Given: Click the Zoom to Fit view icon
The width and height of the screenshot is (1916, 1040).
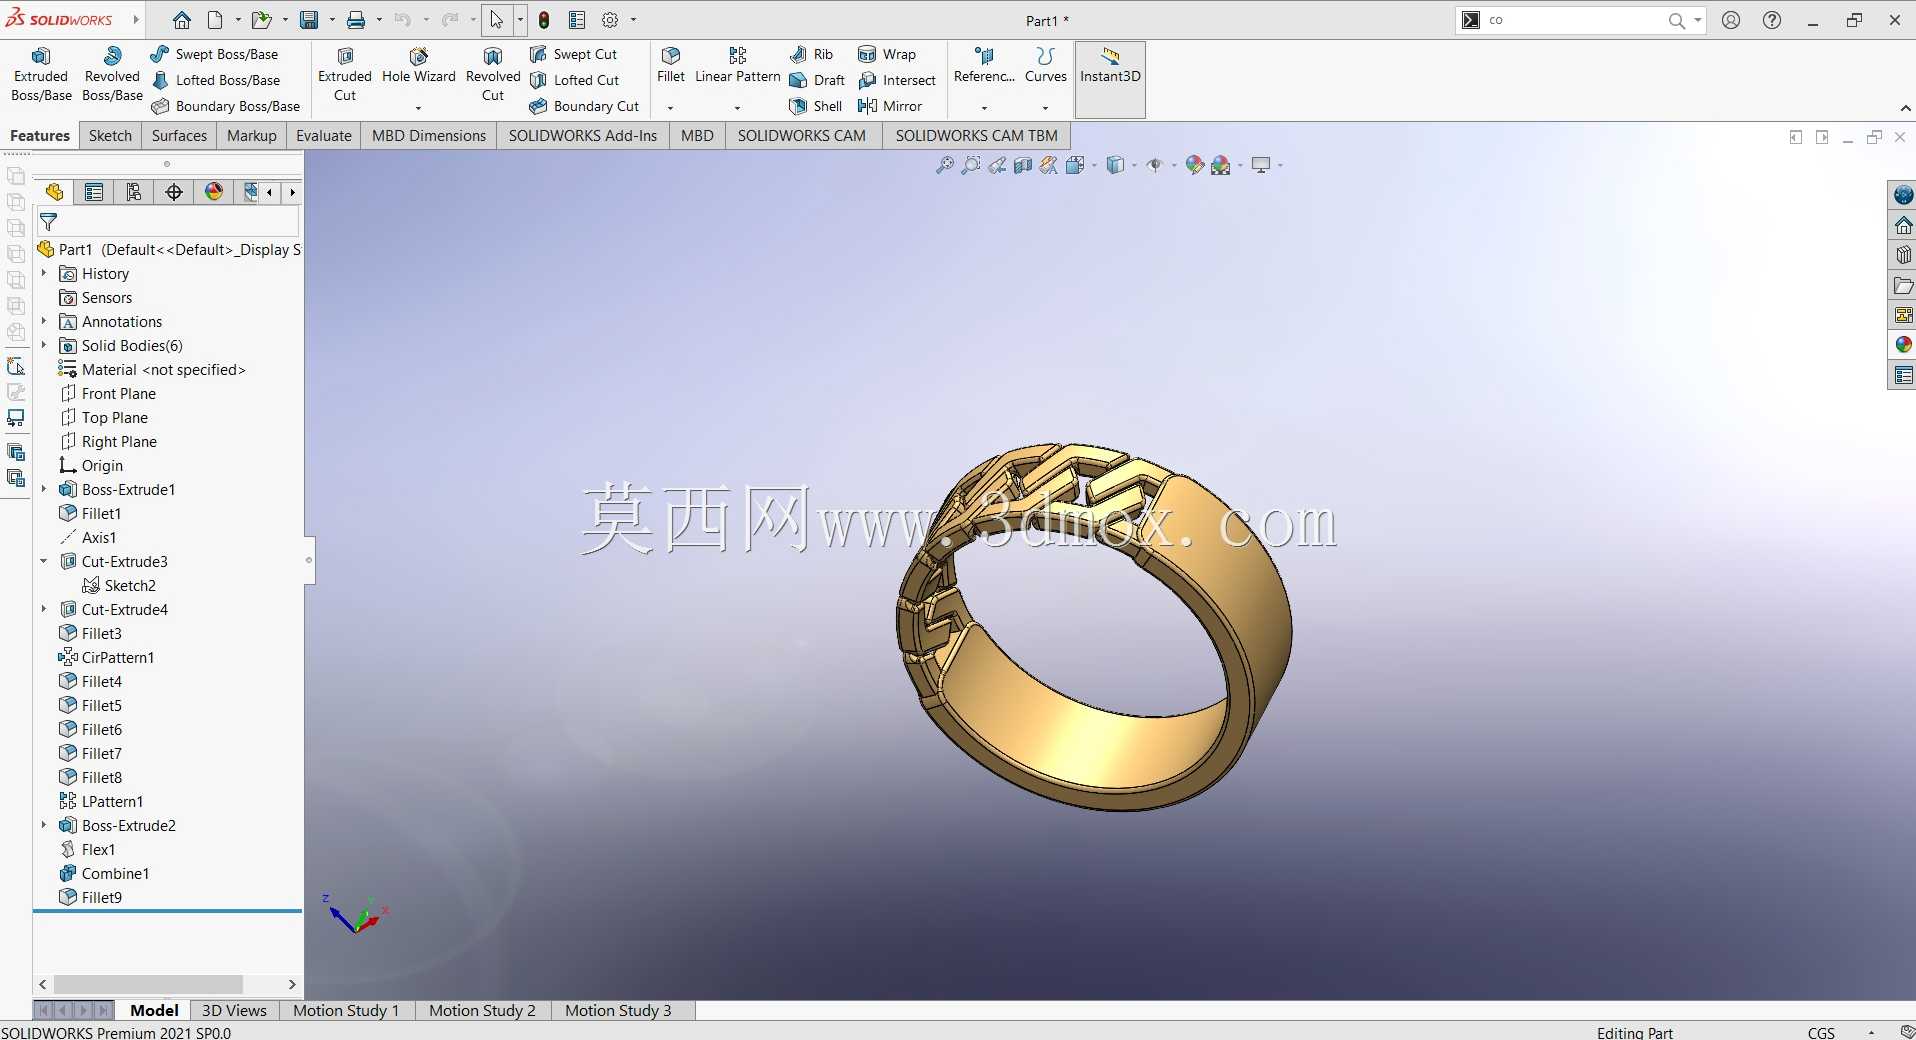Looking at the screenshot, I should pyautogui.click(x=944, y=165).
